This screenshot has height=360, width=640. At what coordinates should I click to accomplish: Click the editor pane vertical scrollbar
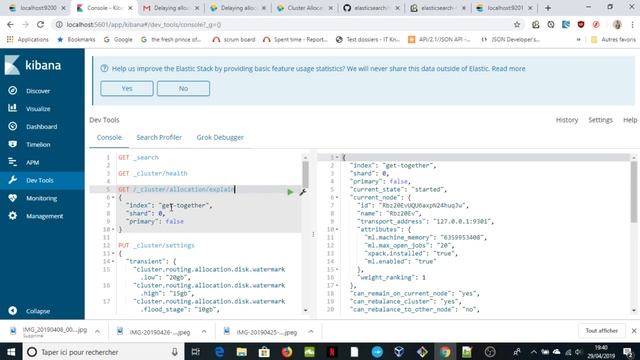coord(305,174)
